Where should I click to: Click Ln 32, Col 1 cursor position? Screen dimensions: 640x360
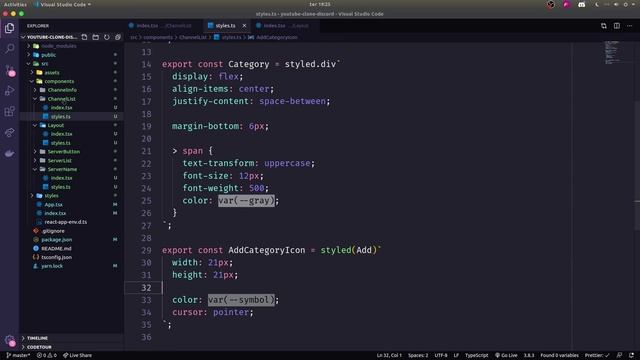click(389, 355)
